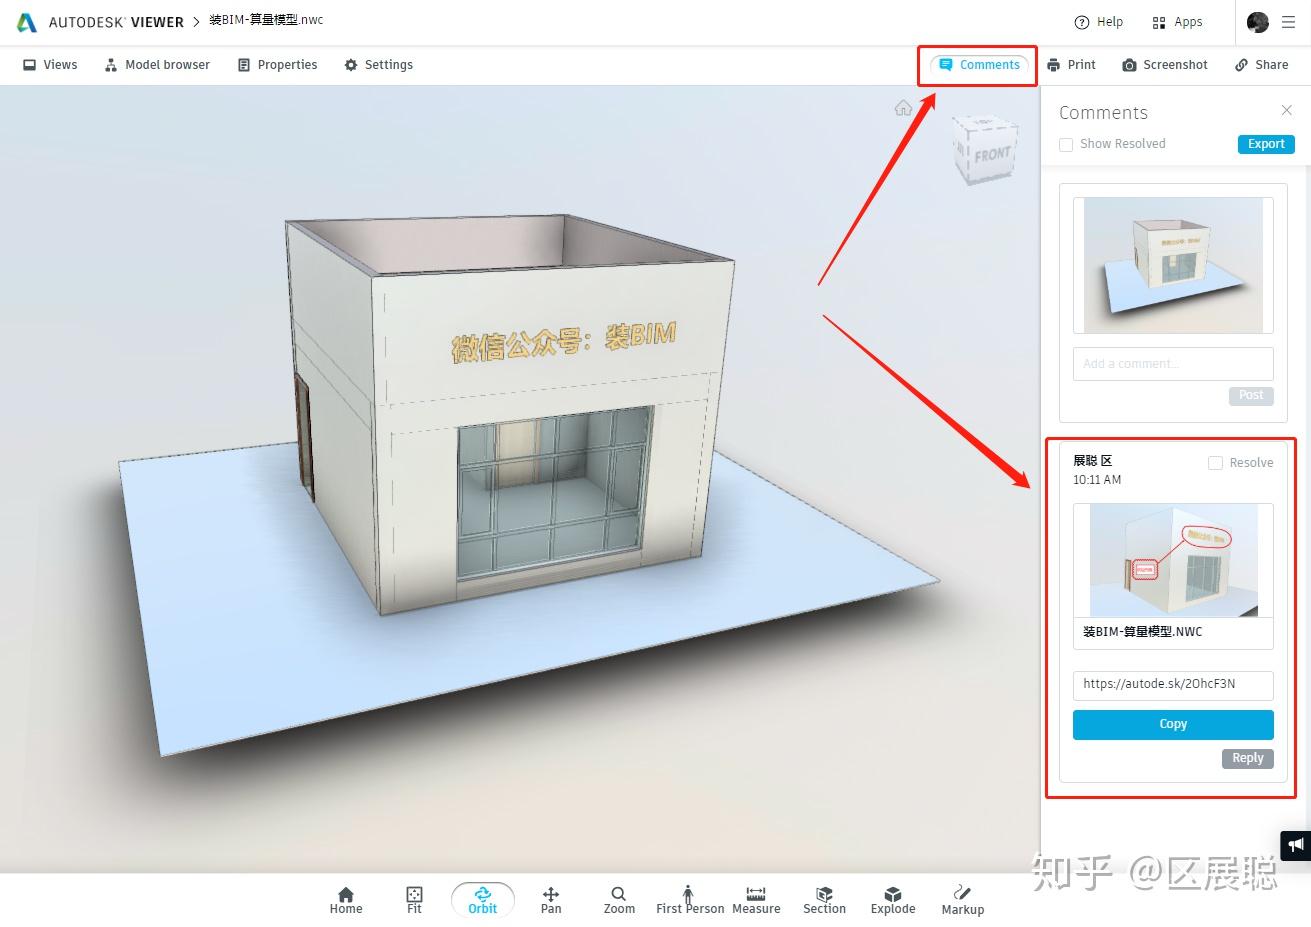
Task: Activate the Section tool
Action: 823,898
